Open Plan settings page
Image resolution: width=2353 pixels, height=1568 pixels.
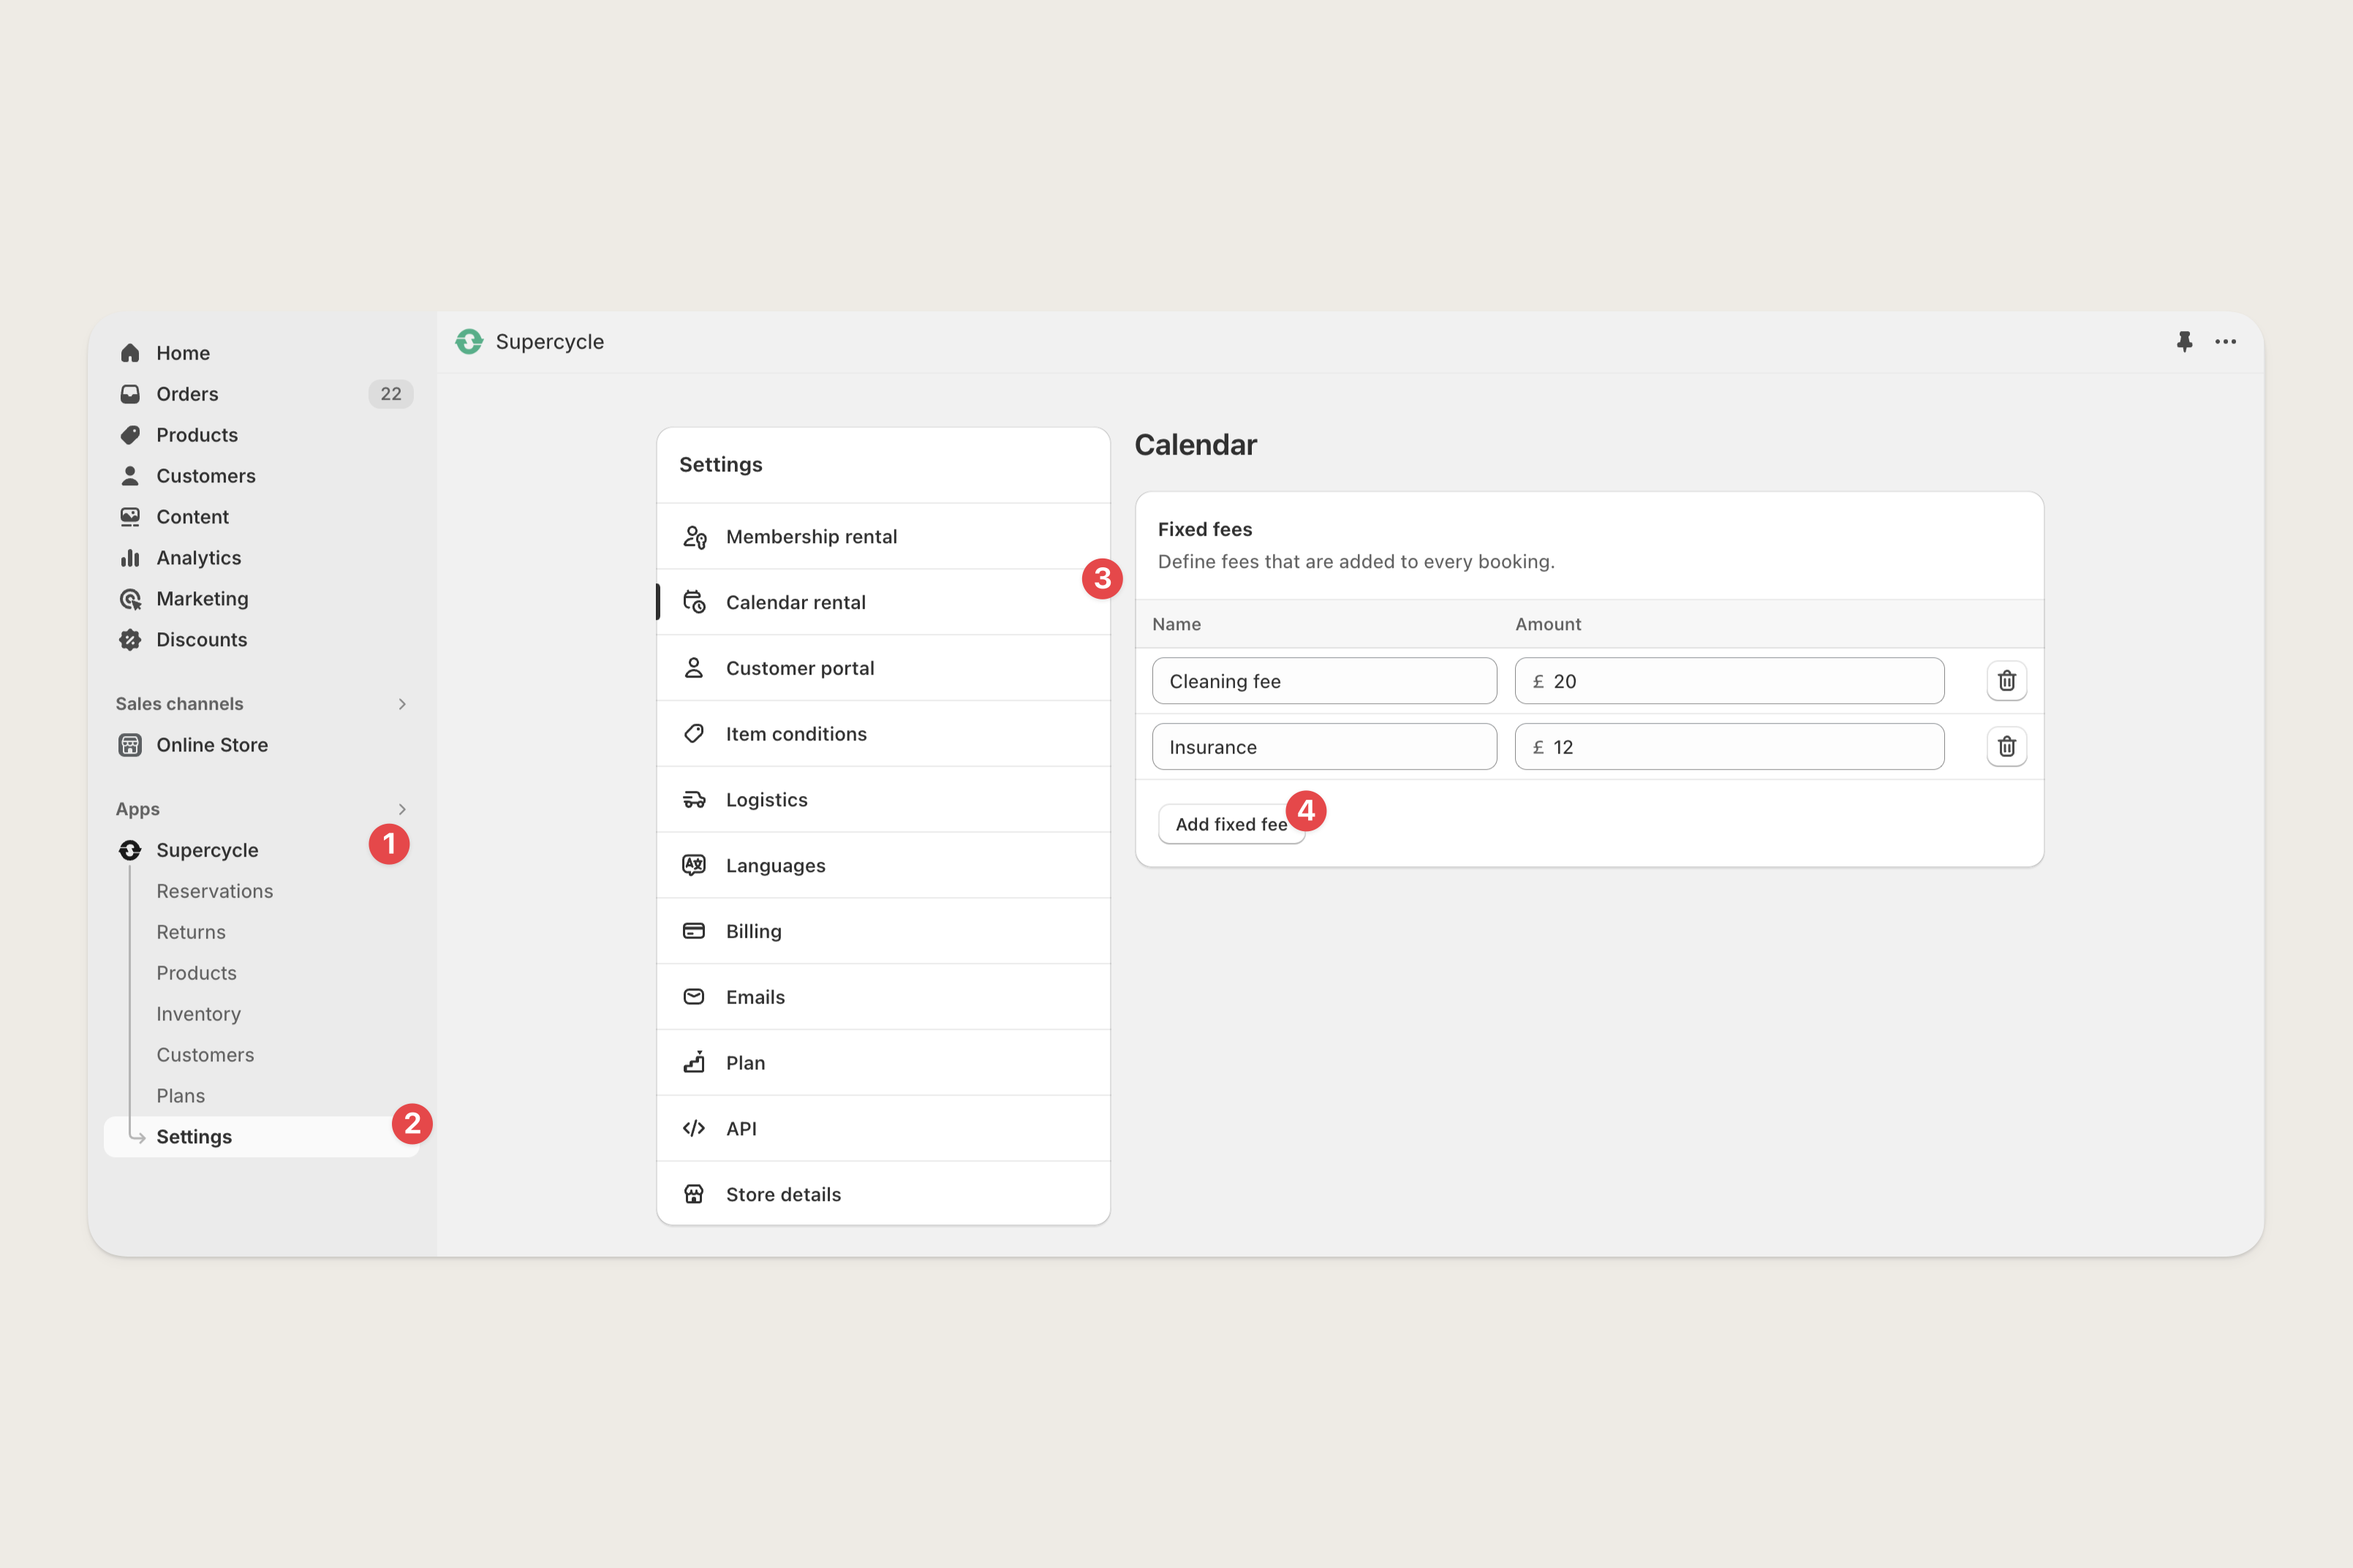pyautogui.click(x=883, y=1063)
